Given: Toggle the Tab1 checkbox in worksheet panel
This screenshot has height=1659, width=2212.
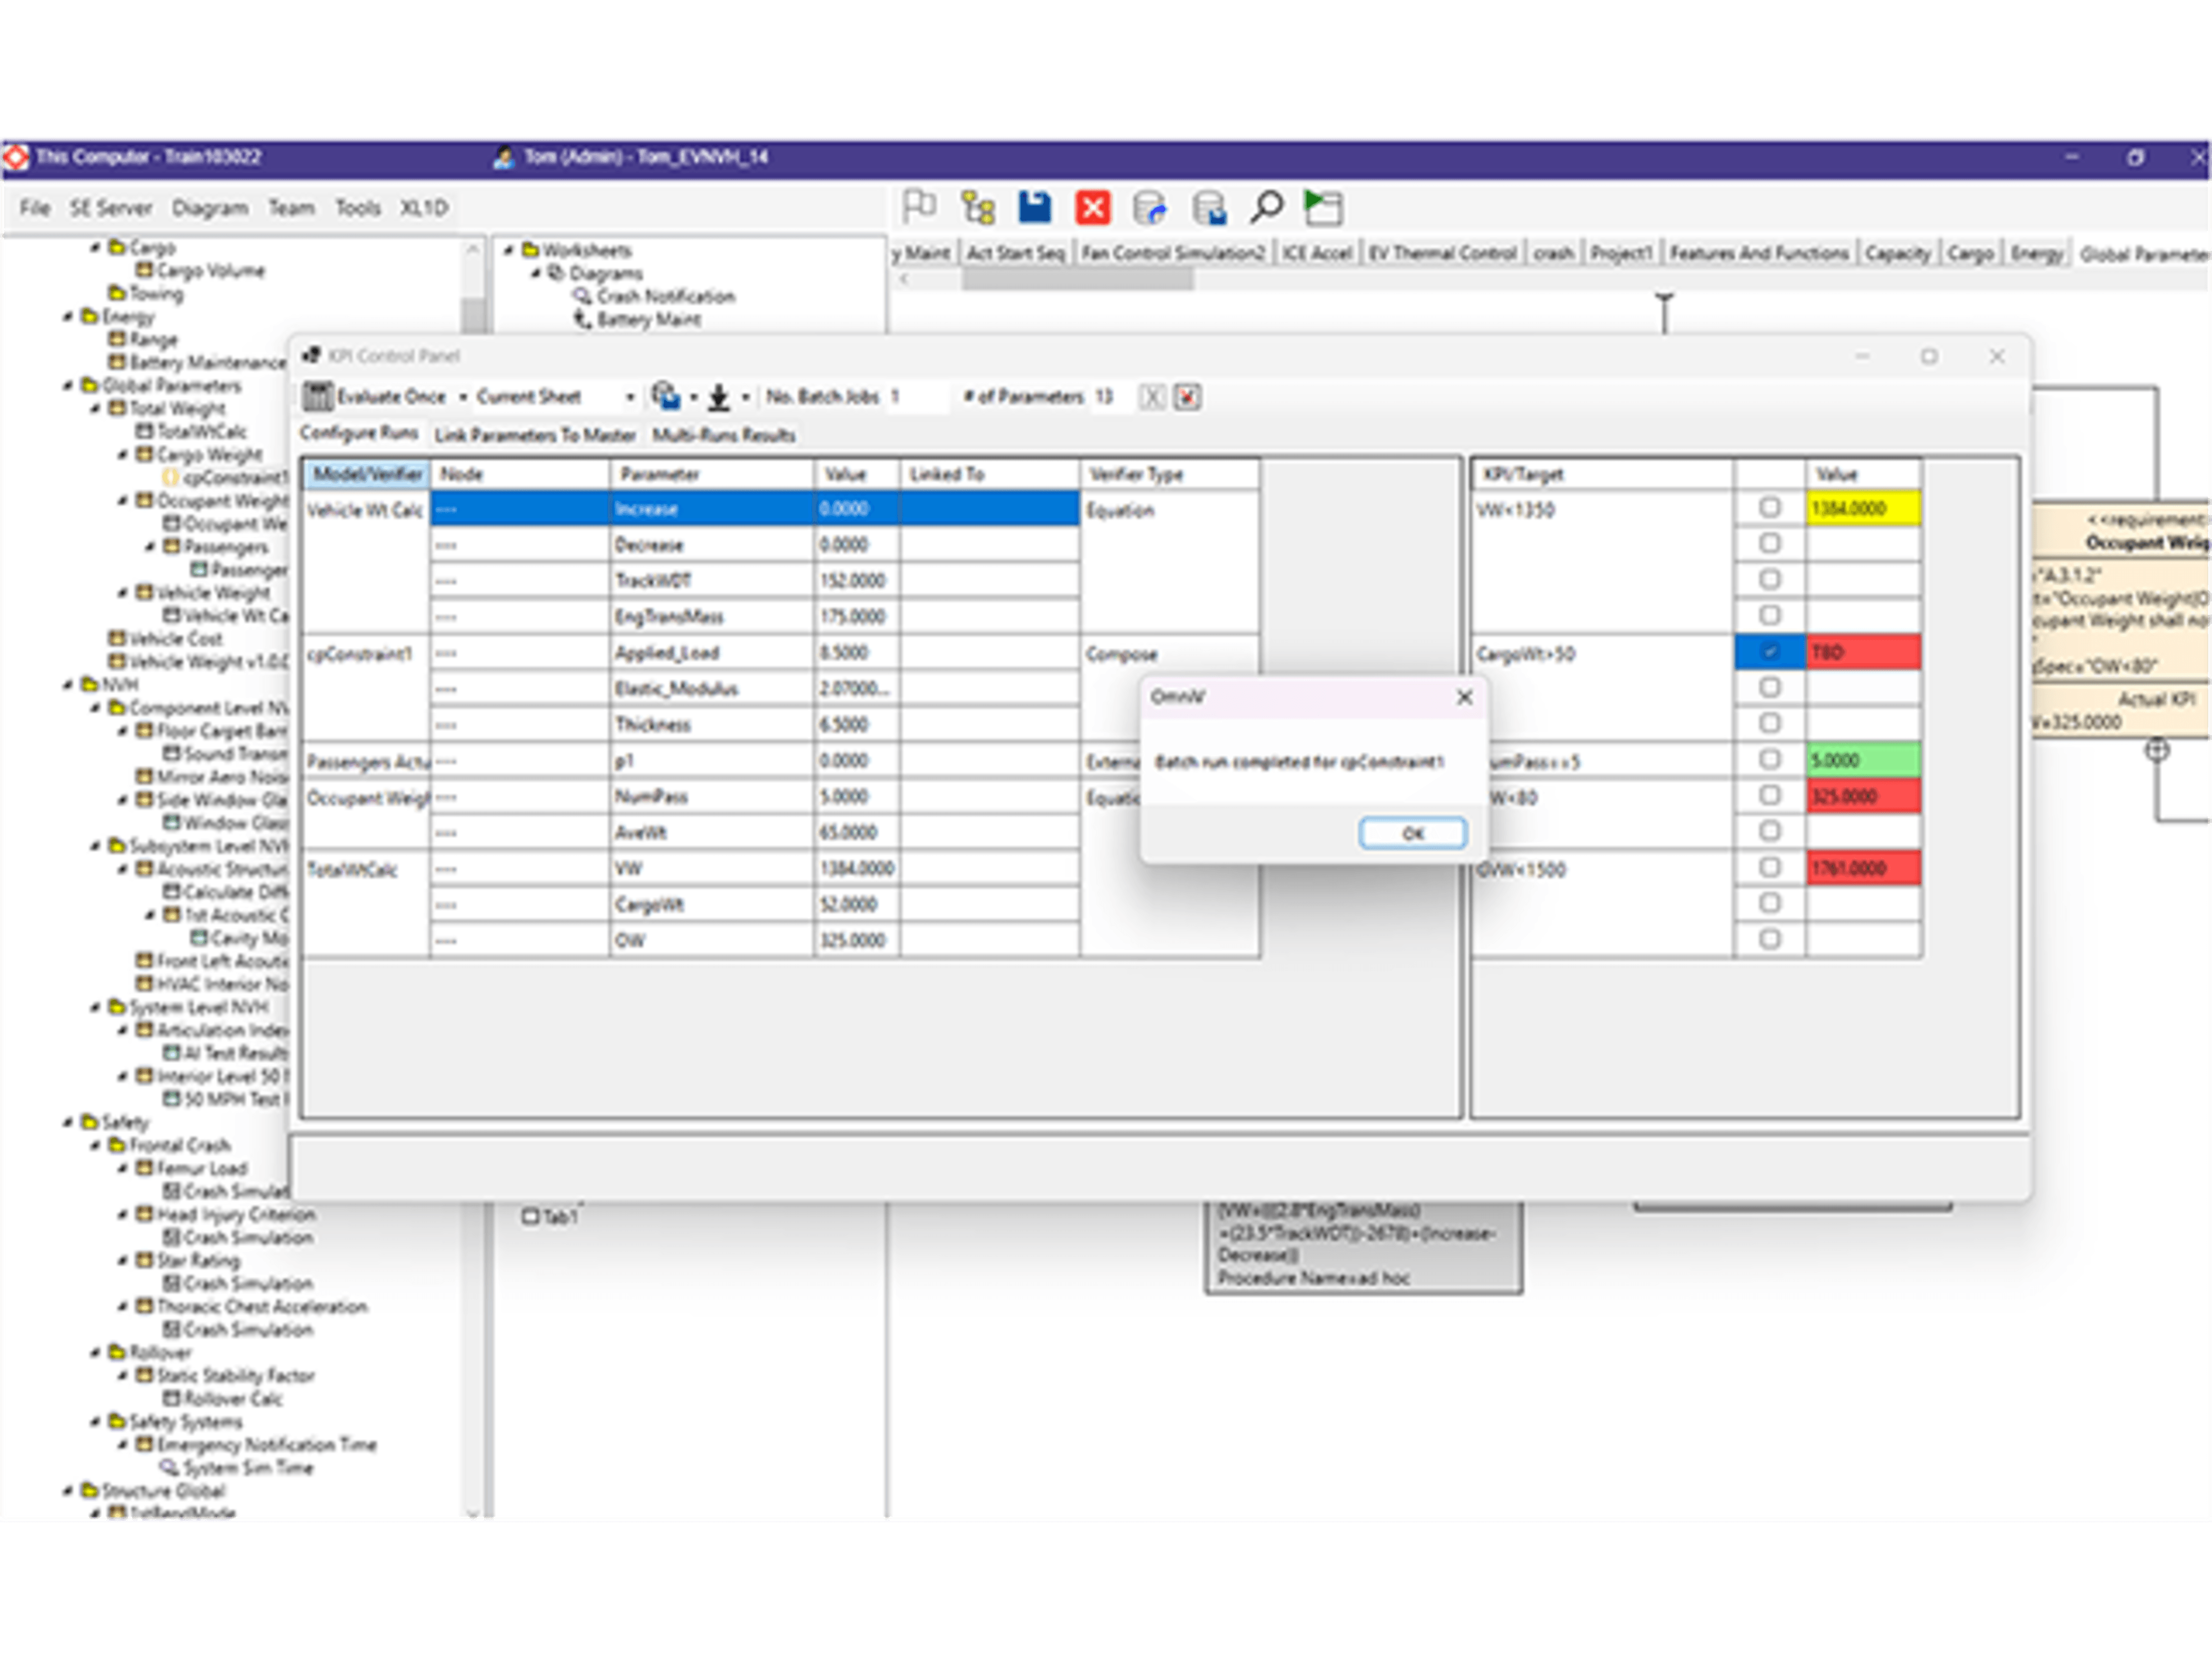Looking at the screenshot, I should click(531, 1217).
